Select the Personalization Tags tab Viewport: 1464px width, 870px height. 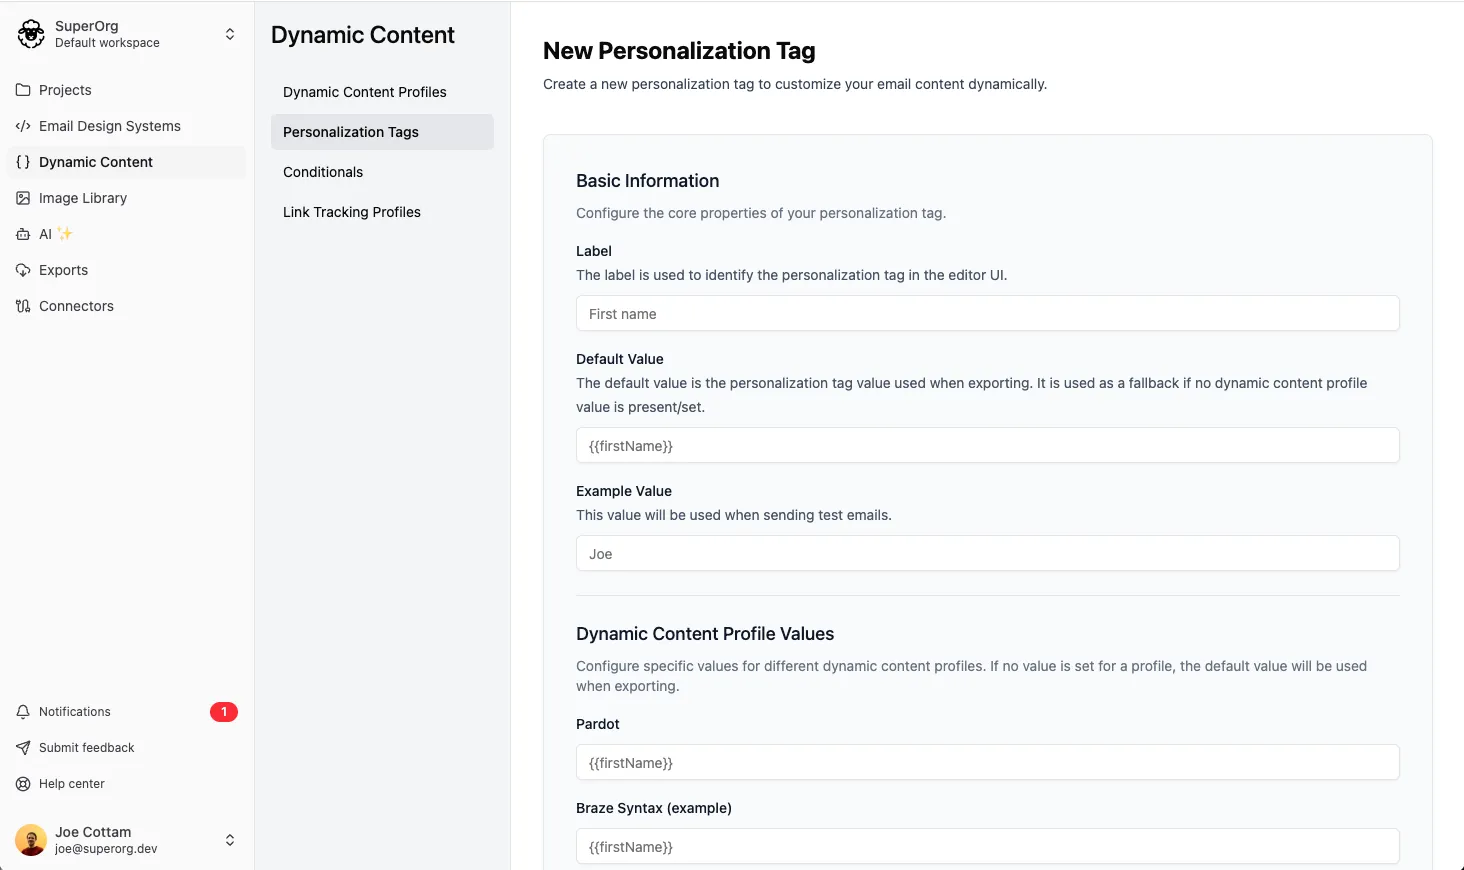(x=350, y=132)
